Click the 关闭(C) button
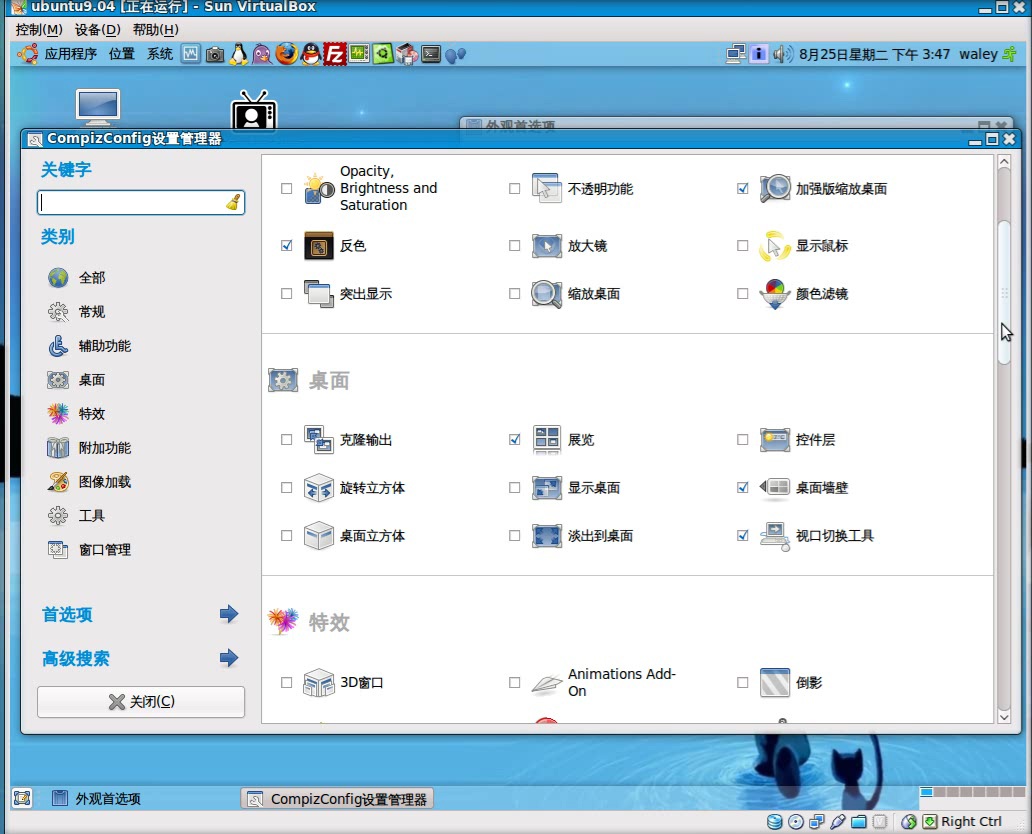This screenshot has height=834, width=1032. [x=141, y=702]
